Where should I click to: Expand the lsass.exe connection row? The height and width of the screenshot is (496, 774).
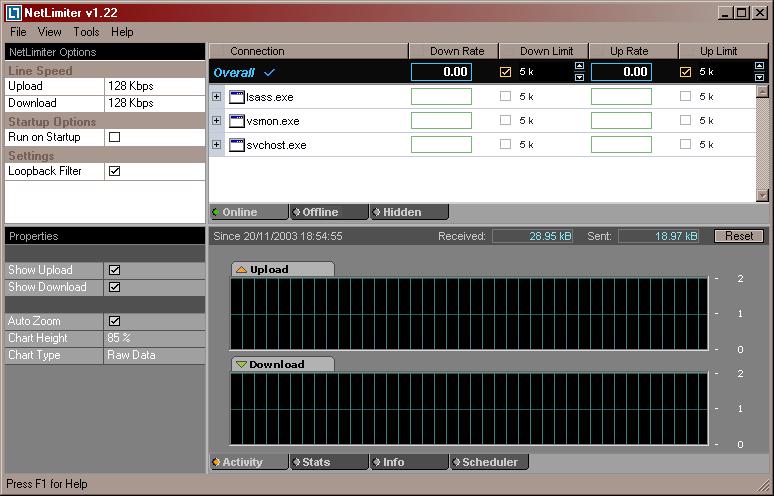tap(216, 96)
